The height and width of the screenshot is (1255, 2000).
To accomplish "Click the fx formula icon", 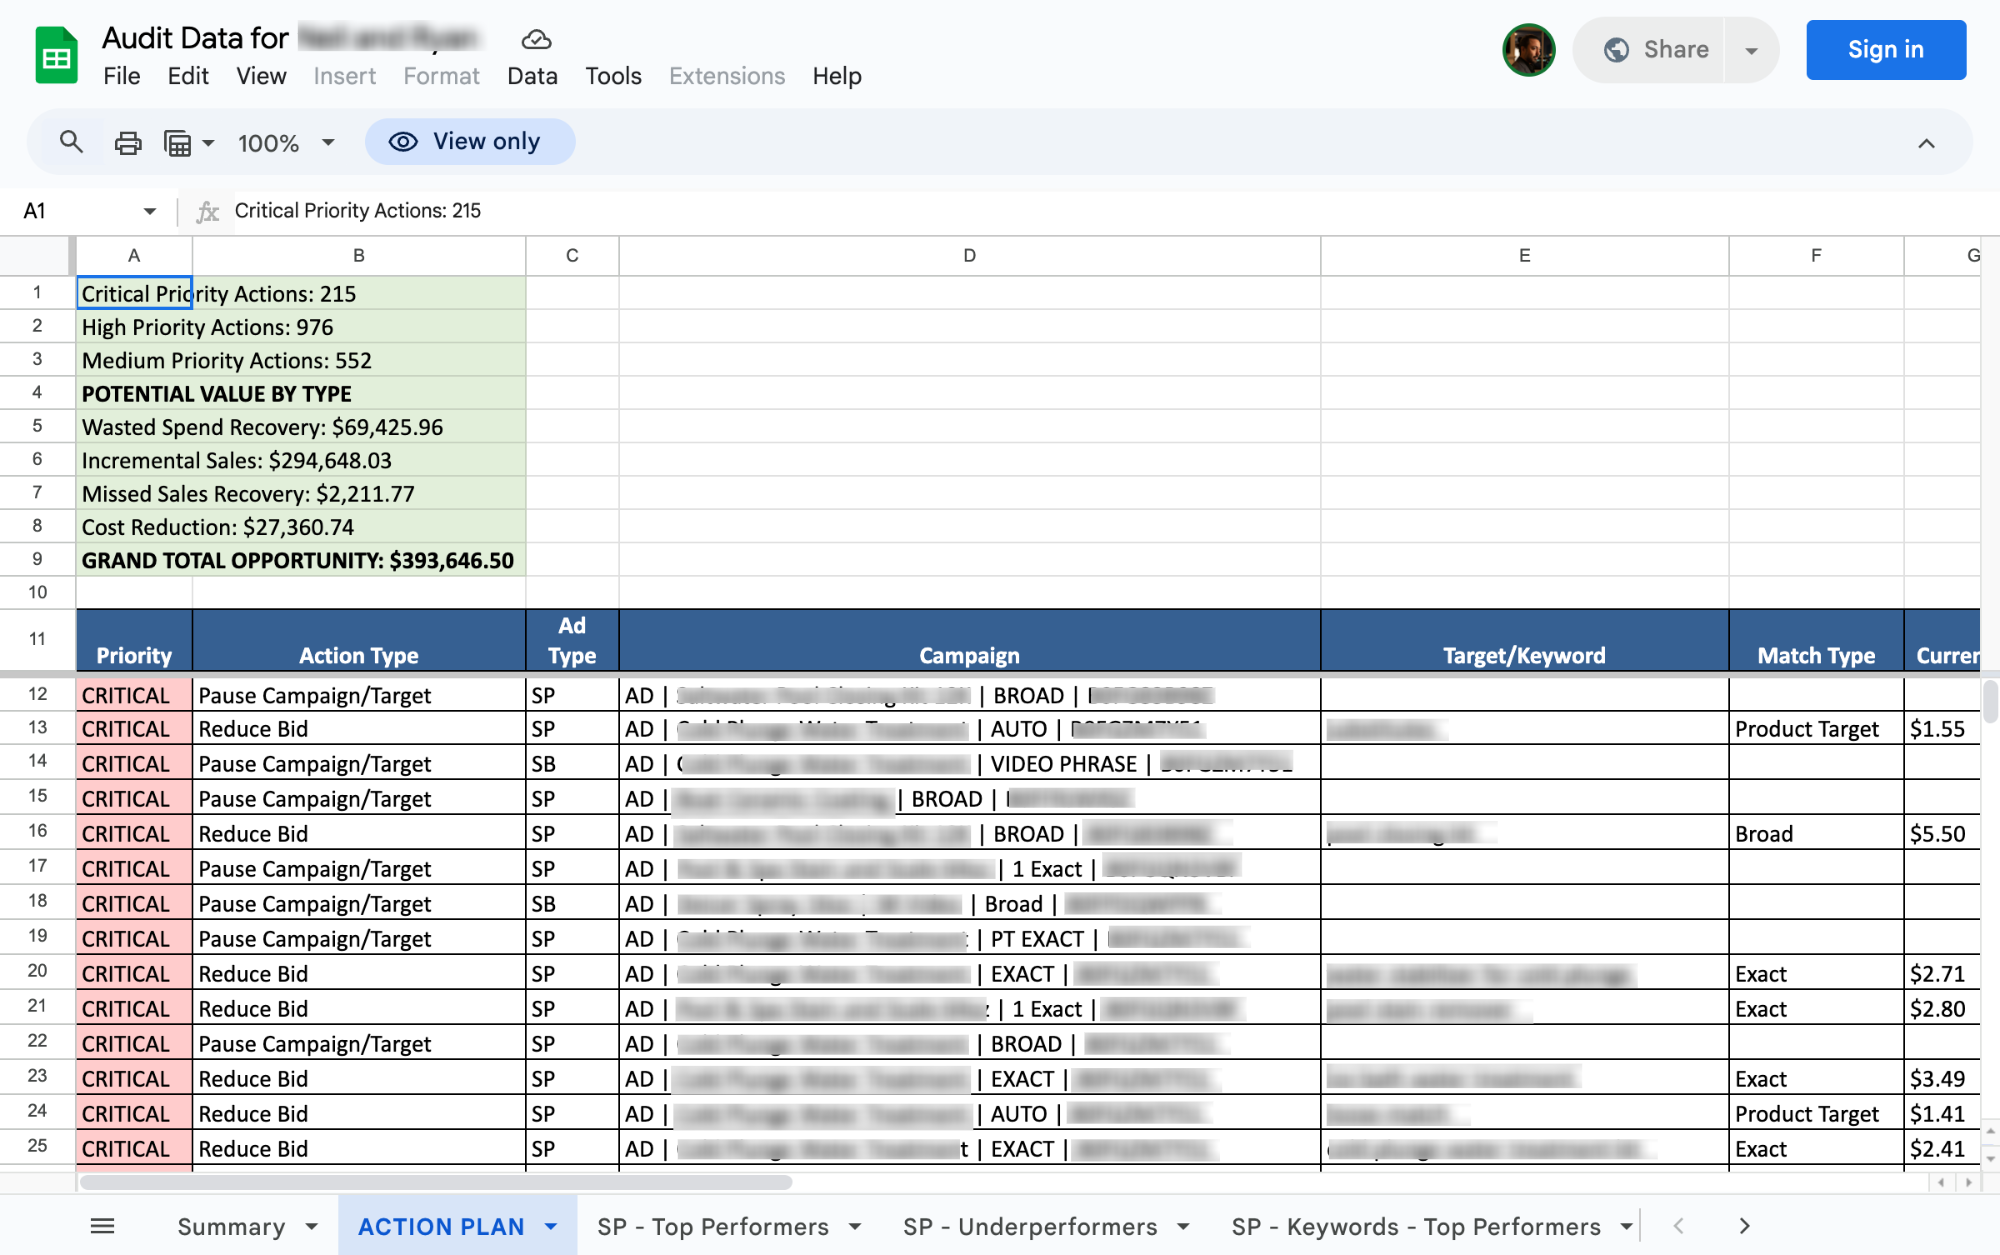I will click(208, 210).
